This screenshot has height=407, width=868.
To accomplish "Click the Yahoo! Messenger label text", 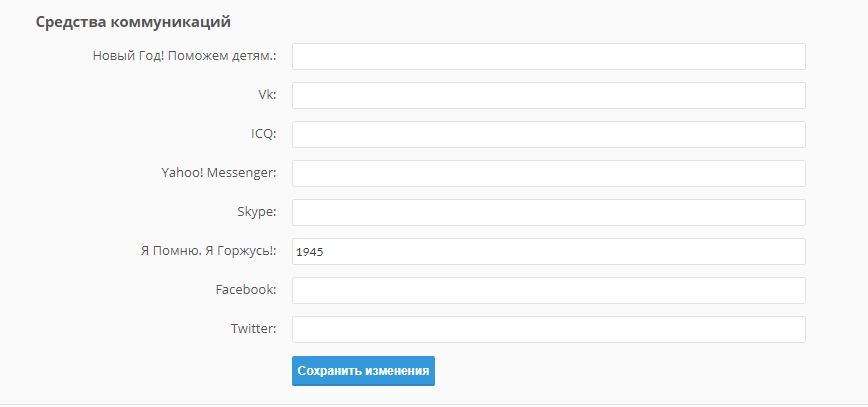I will (x=218, y=174).
